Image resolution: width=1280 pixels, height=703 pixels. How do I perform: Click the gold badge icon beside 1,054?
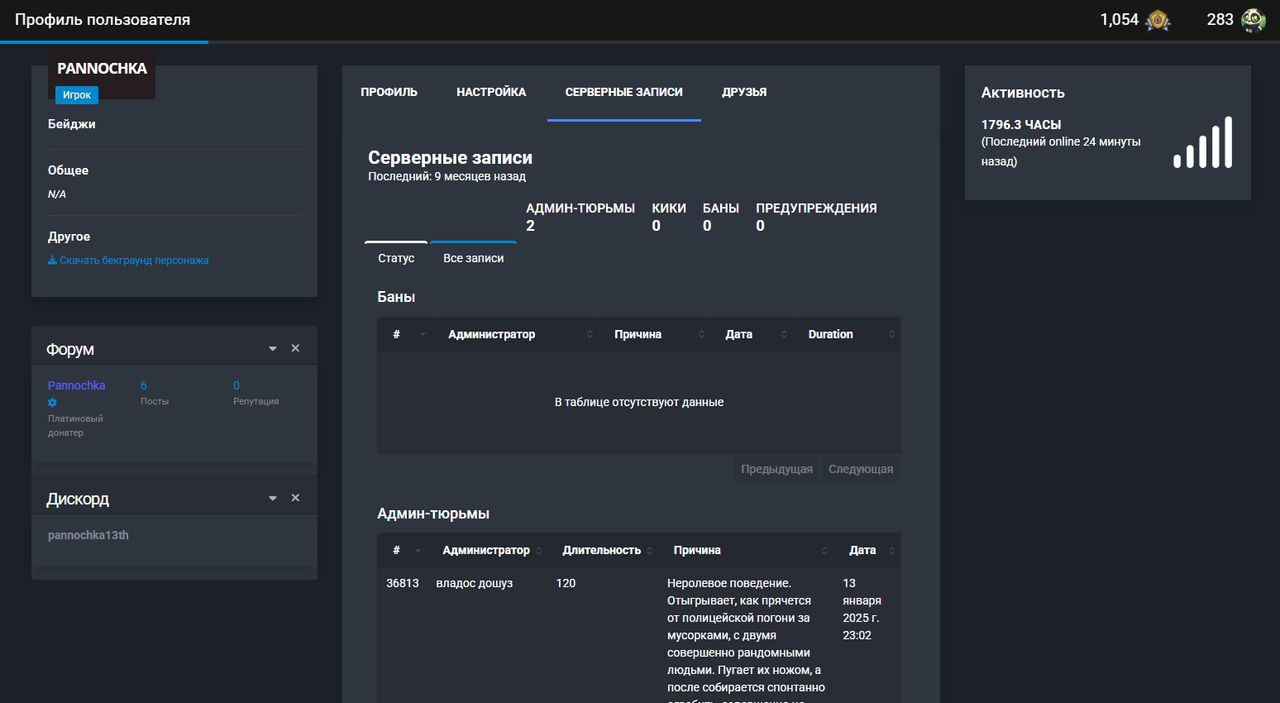(1157, 20)
